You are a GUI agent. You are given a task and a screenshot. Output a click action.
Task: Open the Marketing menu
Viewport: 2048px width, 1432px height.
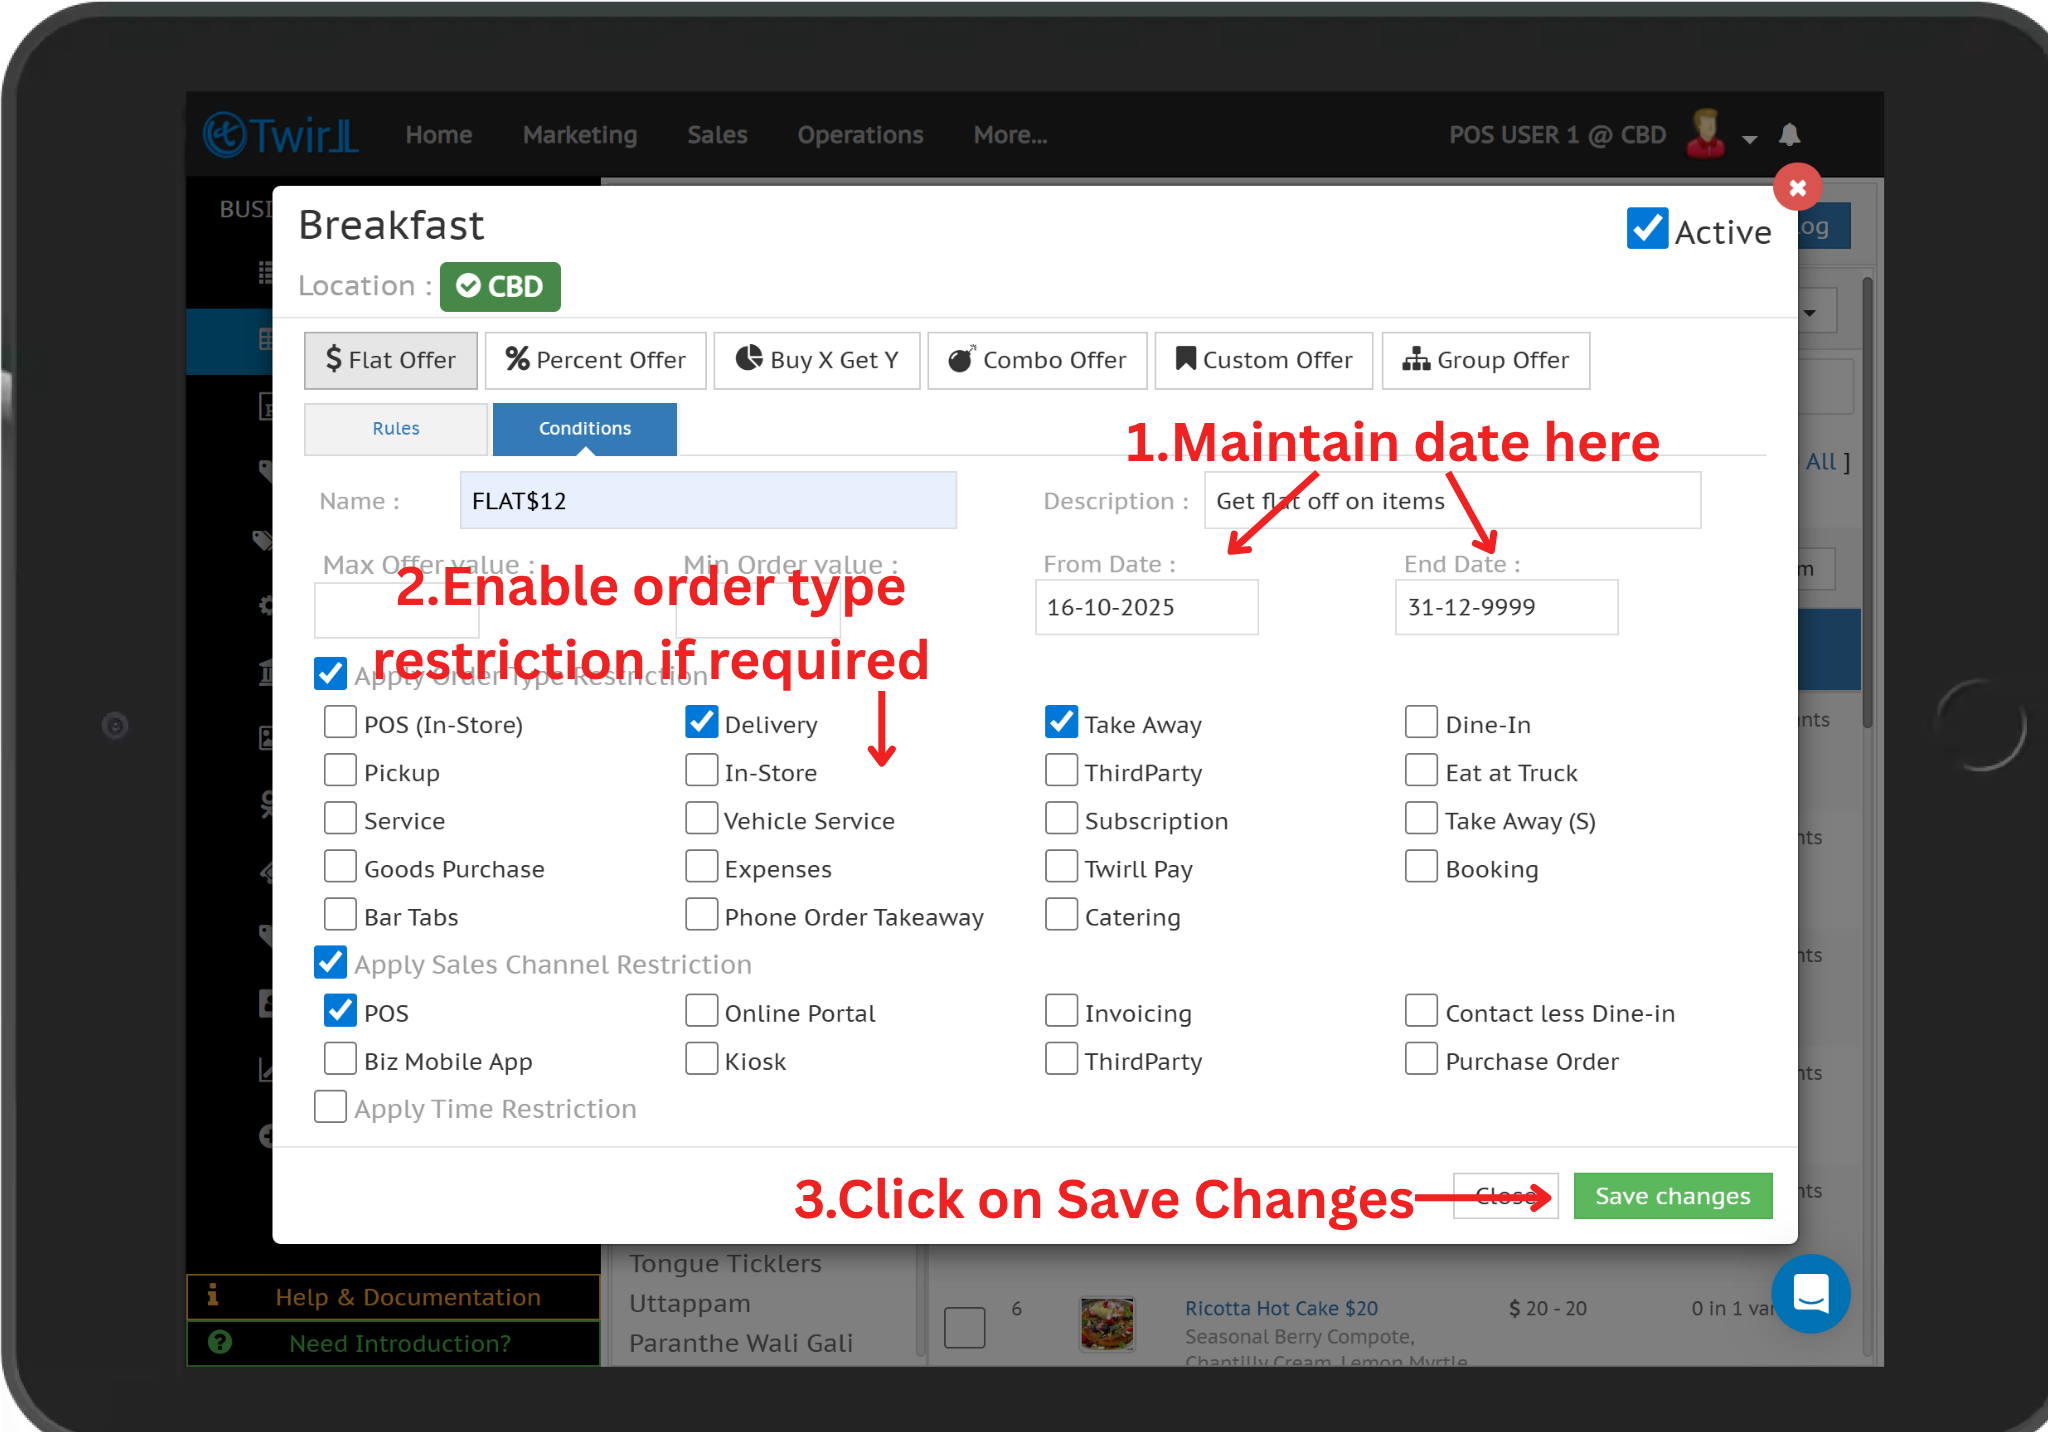click(x=580, y=135)
